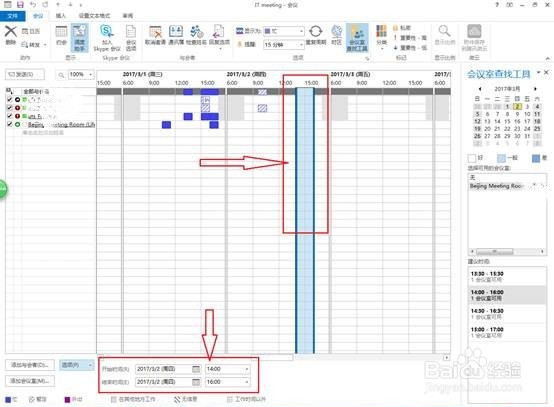Open the Calendar button in actions group
This screenshot has width=554, height=407.
coord(31,31)
